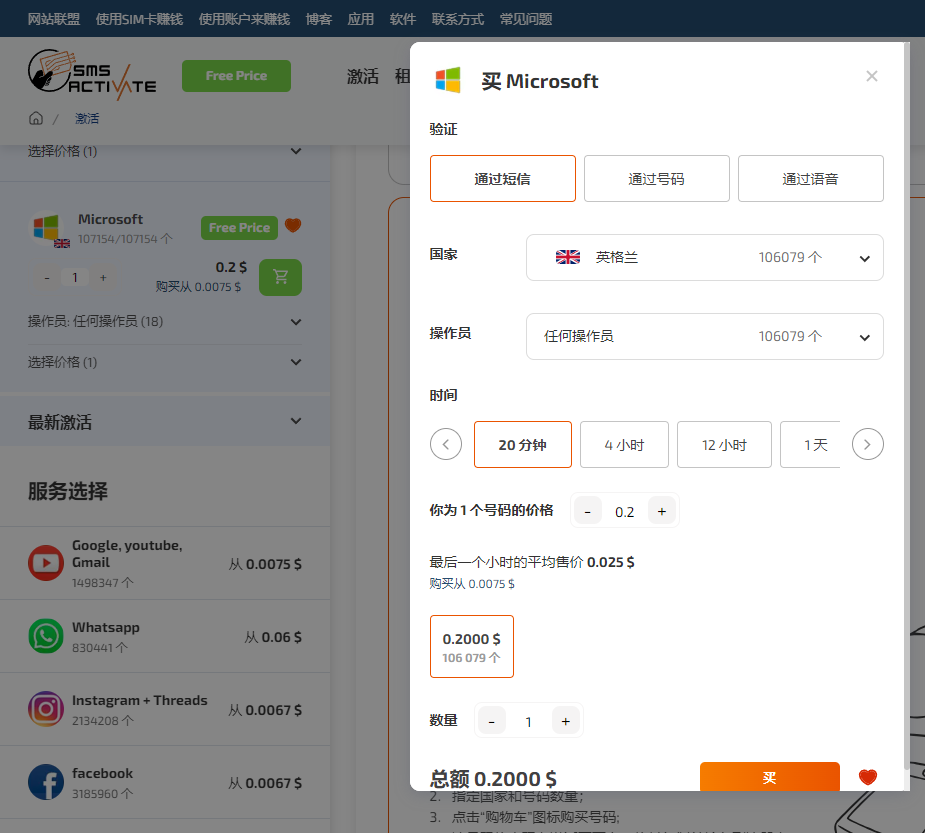
Task: Choose the 20 分钟 time option
Action: tap(523, 445)
